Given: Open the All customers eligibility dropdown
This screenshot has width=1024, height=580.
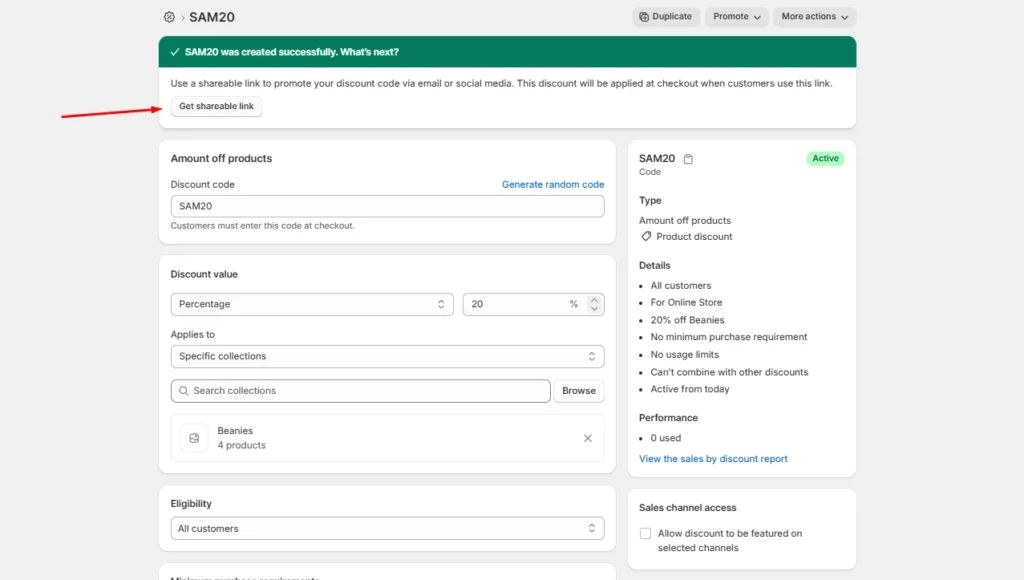Looking at the screenshot, I should [387, 528].
